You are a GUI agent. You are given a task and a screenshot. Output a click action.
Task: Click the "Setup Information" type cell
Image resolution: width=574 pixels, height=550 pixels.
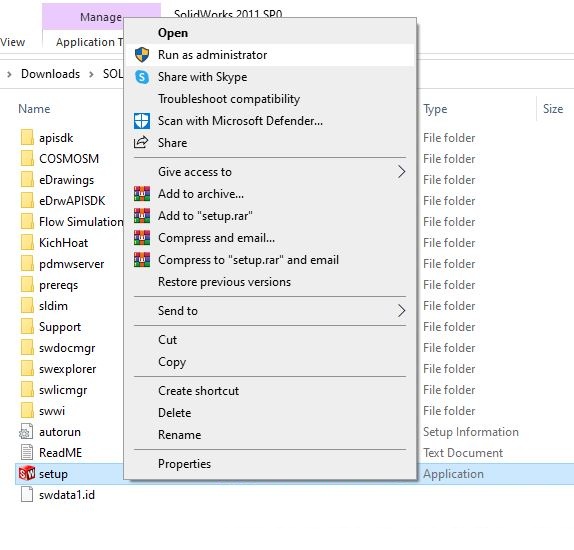click(471, 432)
